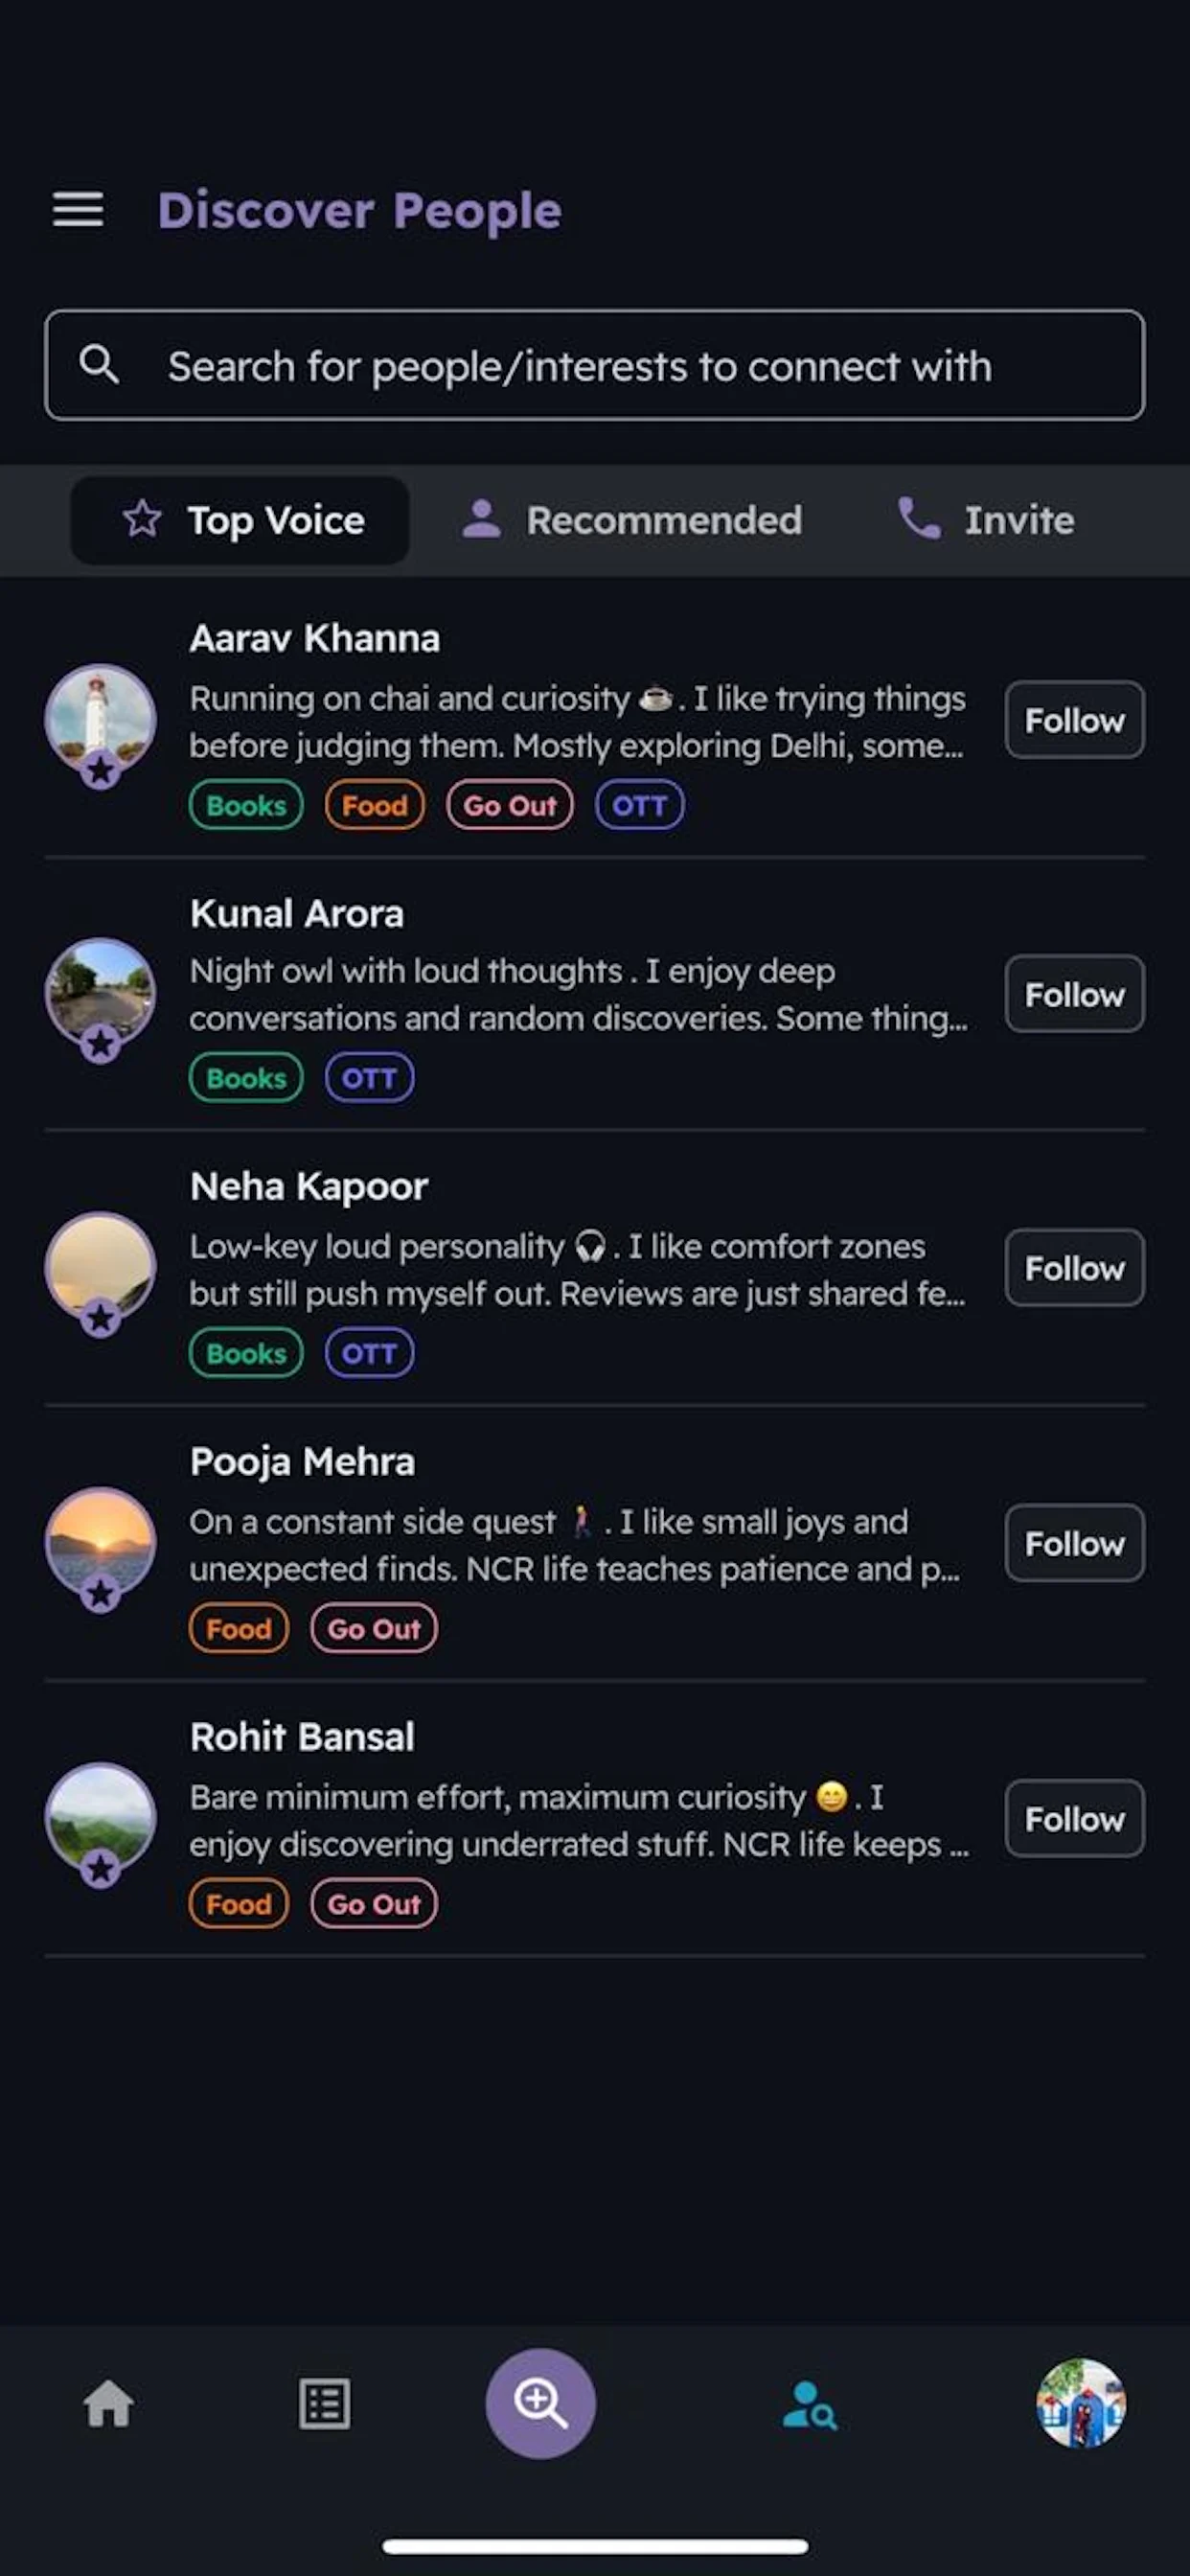The image size is (1190, 2576).
Task: Tap the Food tag under Pooja Mehra
Action: tap(238, 1629)
